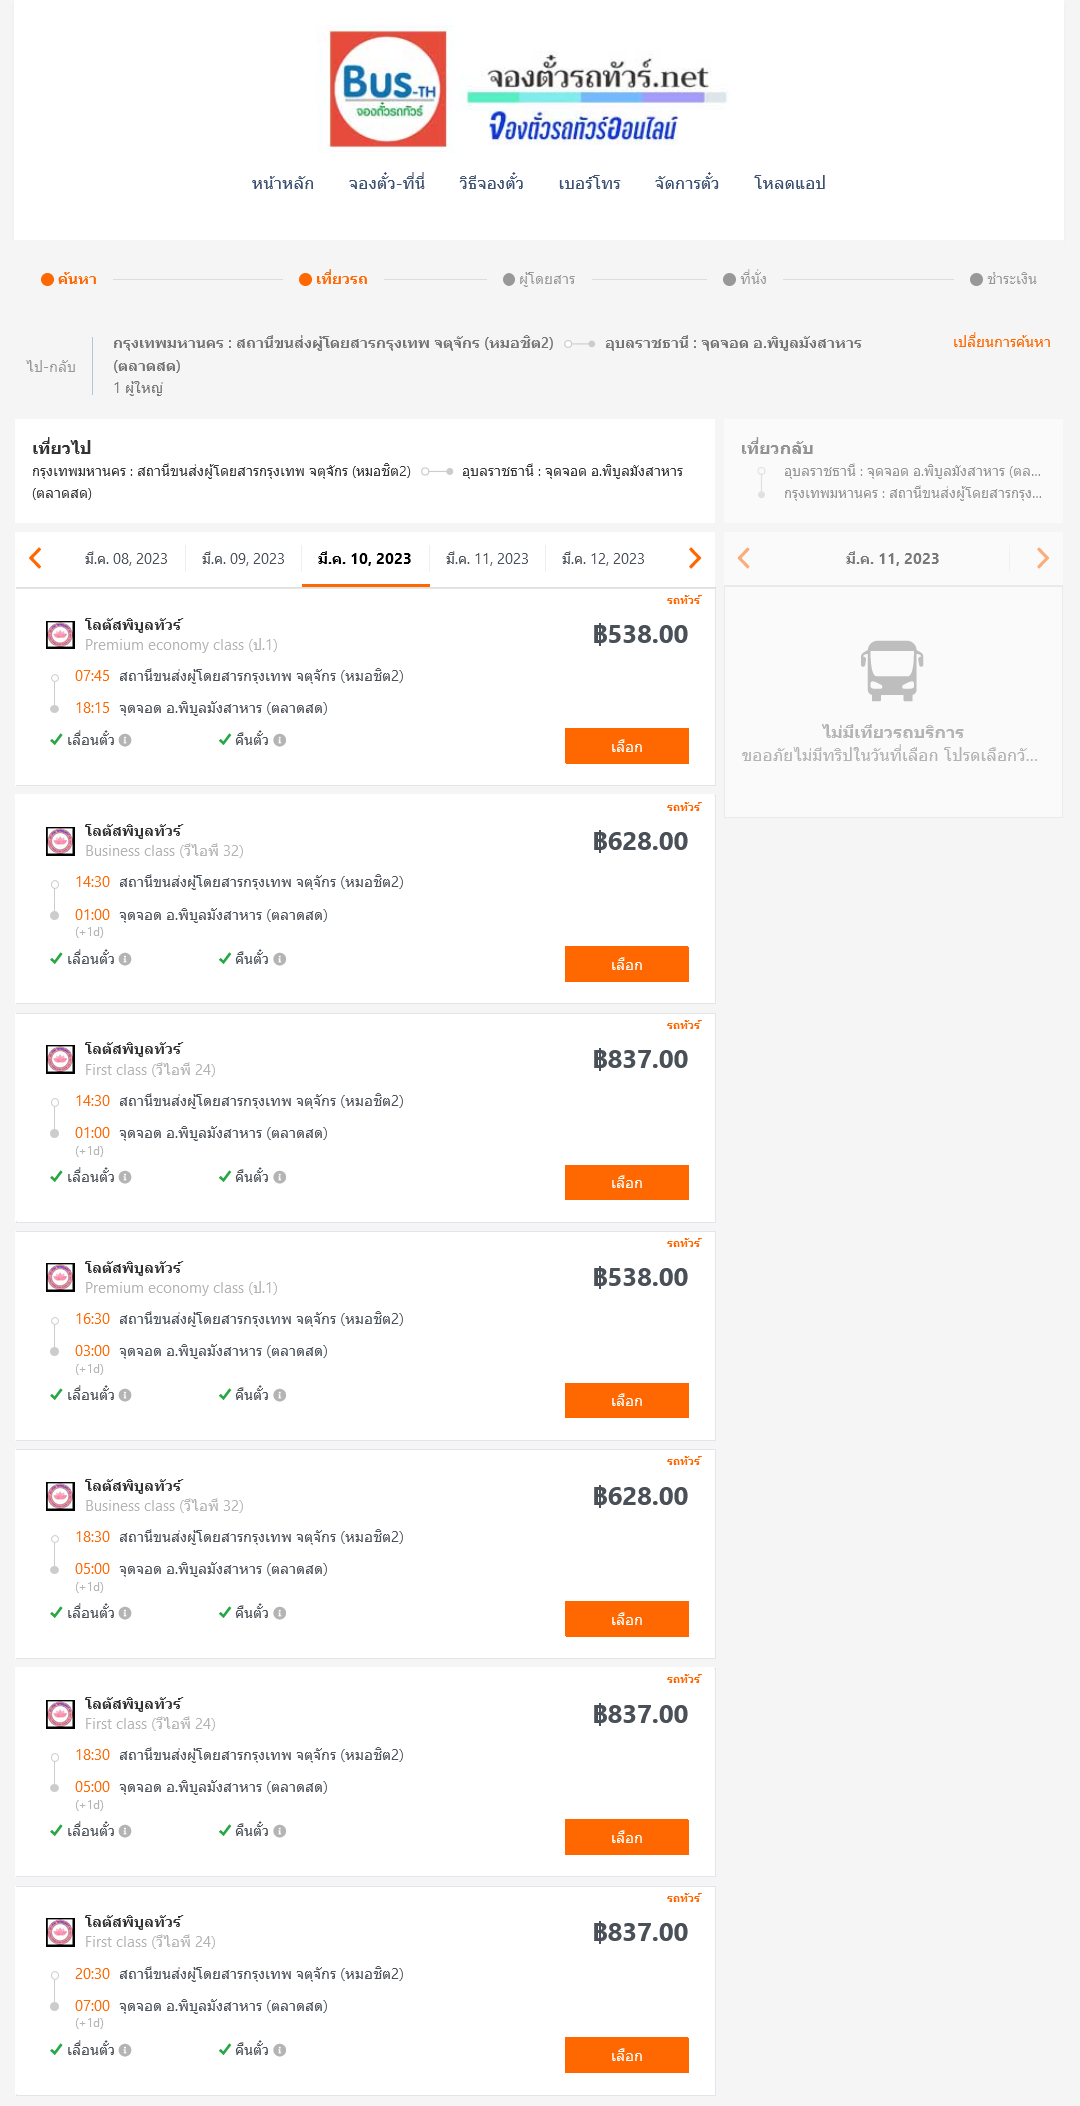Click เลือก button for the ฿538.00 07:45 trip

627,746
